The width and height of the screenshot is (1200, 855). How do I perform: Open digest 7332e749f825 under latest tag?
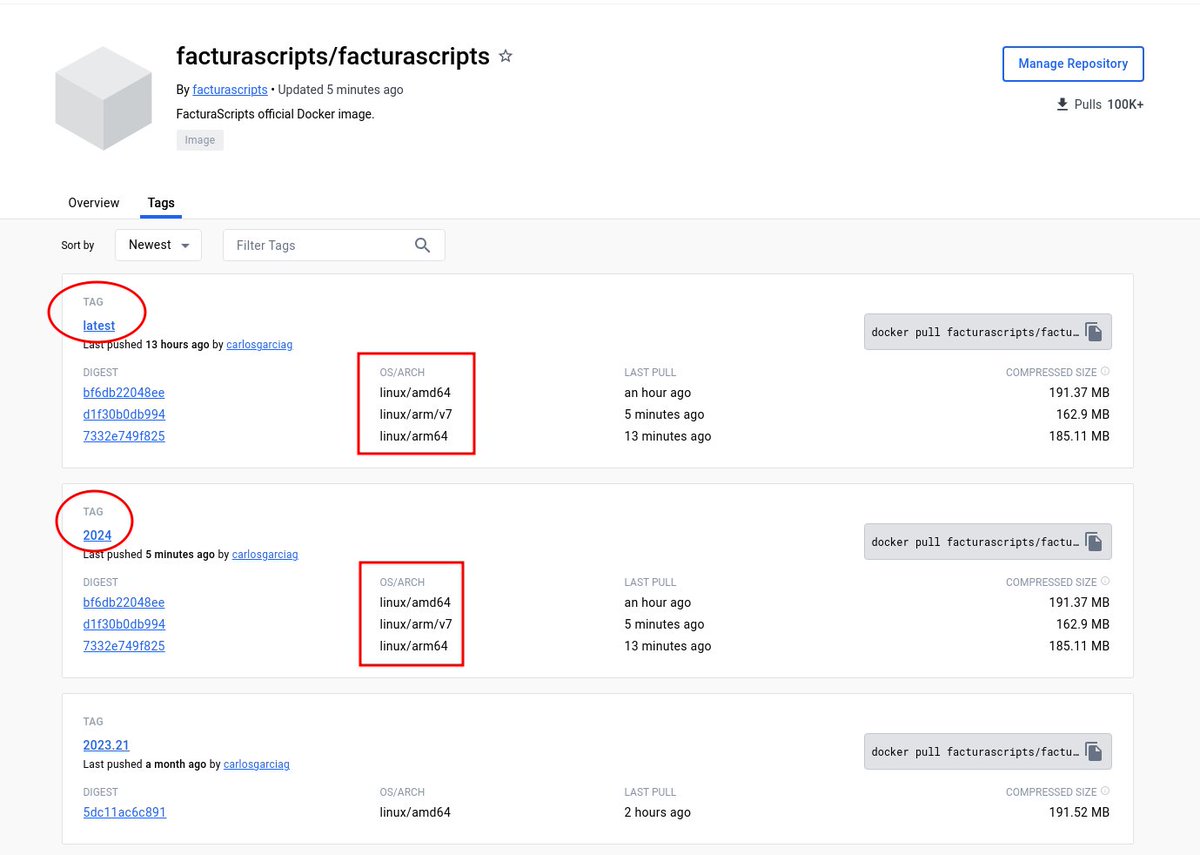pyautogui.click(x=124, y=437)
